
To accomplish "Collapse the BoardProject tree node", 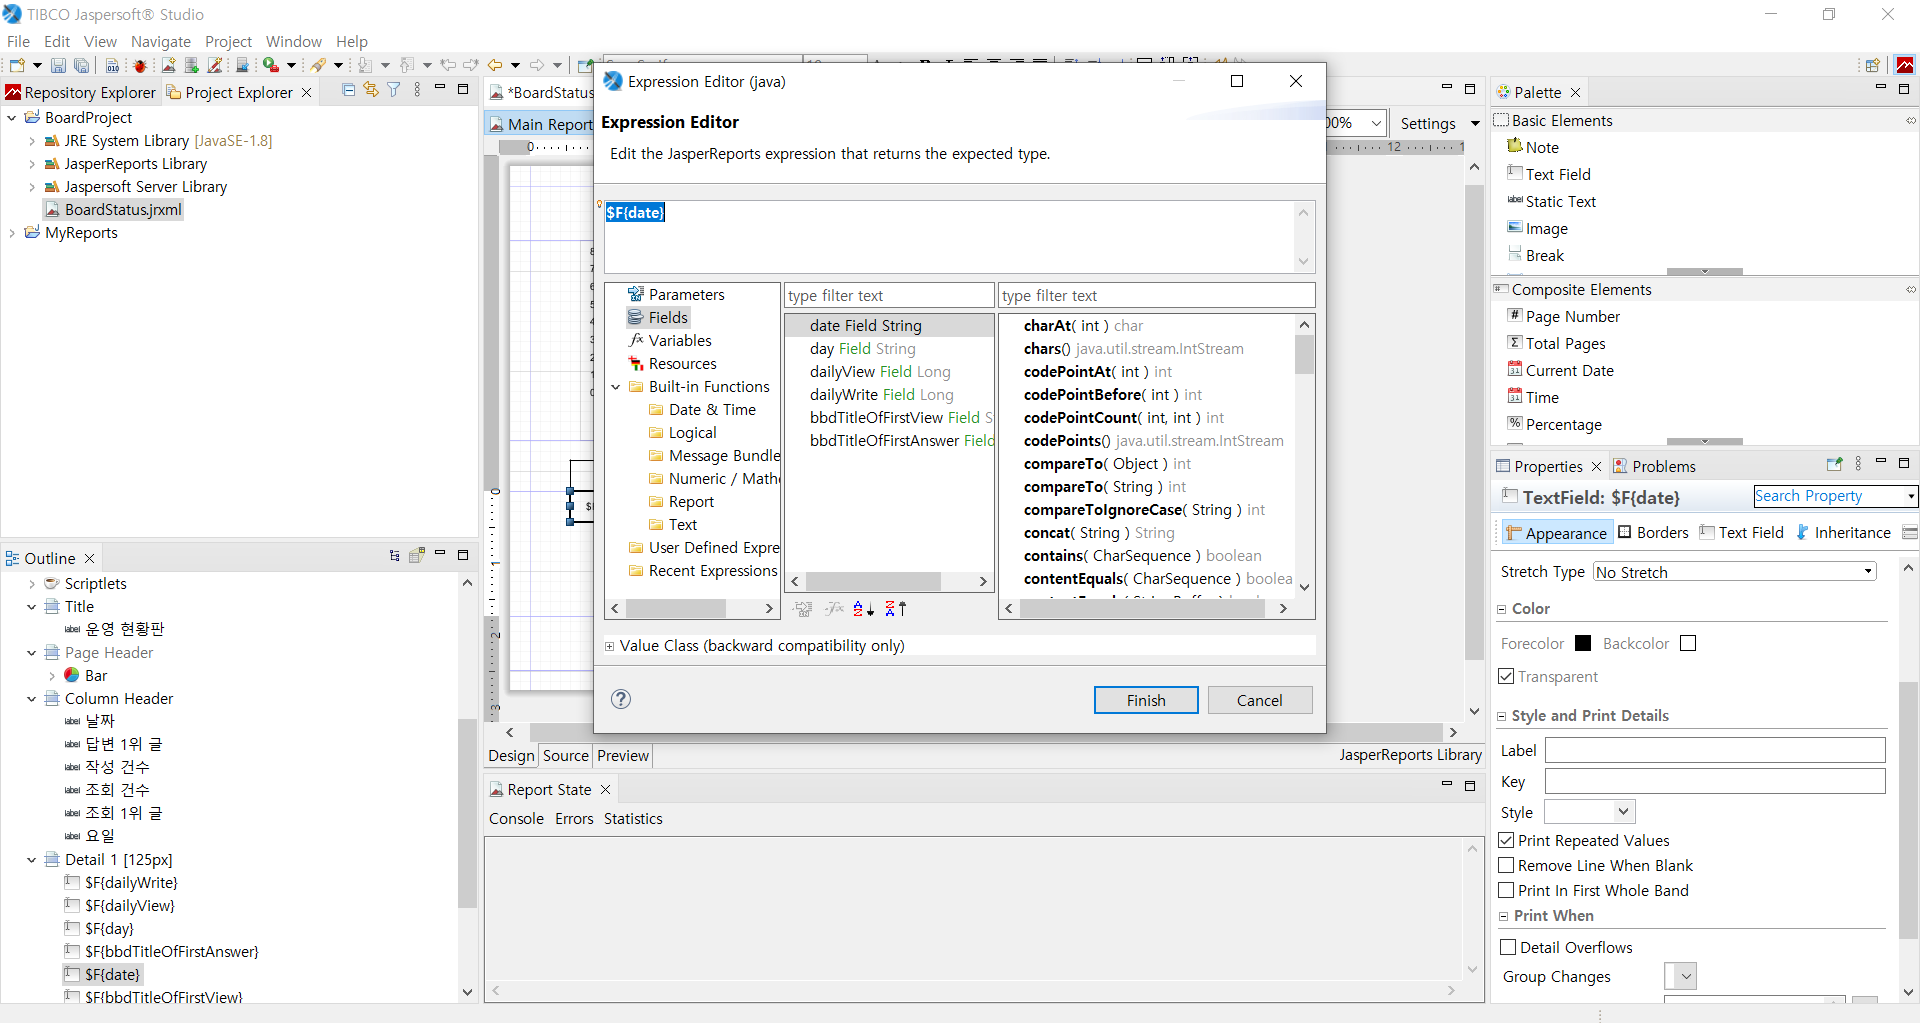I will [12, 118].
